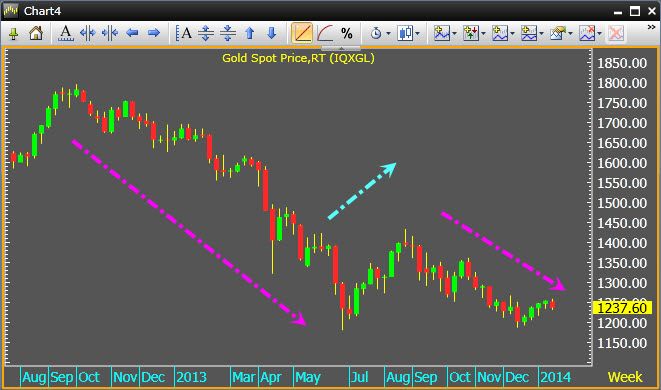Select horizontal axis auto-scale A icon

(x=65, y=33)
